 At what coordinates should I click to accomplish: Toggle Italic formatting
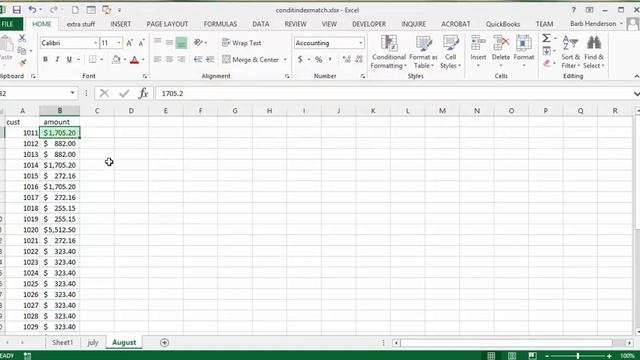pos(57,60)
